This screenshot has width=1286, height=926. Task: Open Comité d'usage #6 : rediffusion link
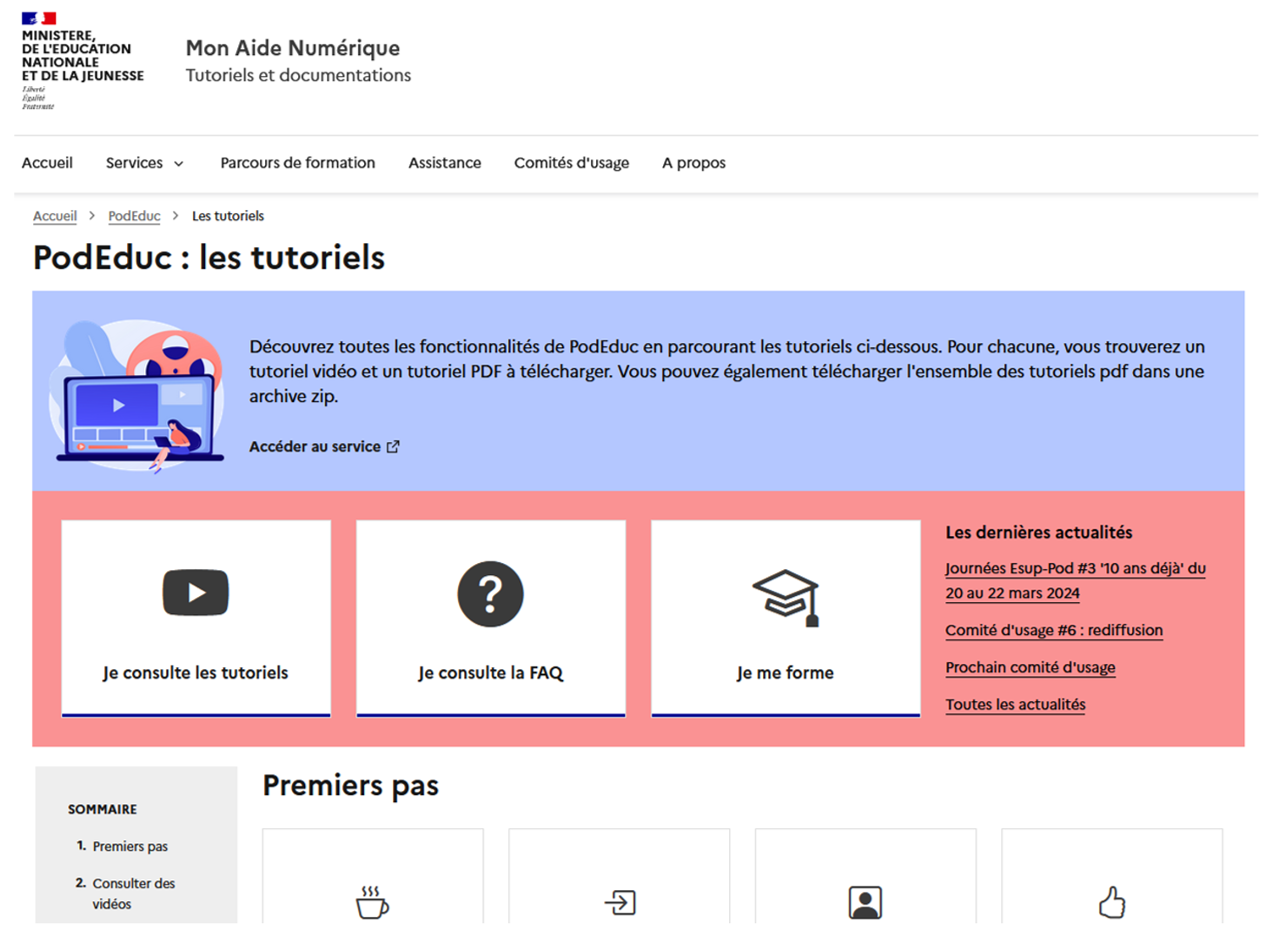click(x=1054, y=631)
